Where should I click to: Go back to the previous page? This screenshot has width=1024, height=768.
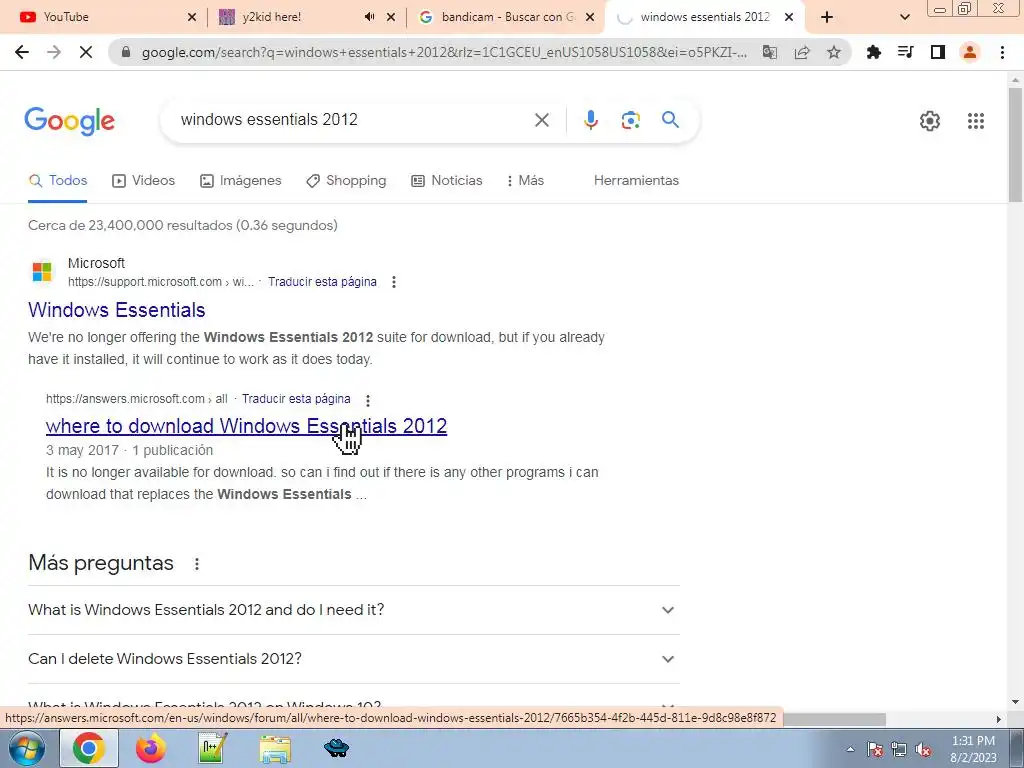click(x=22, y=52)
